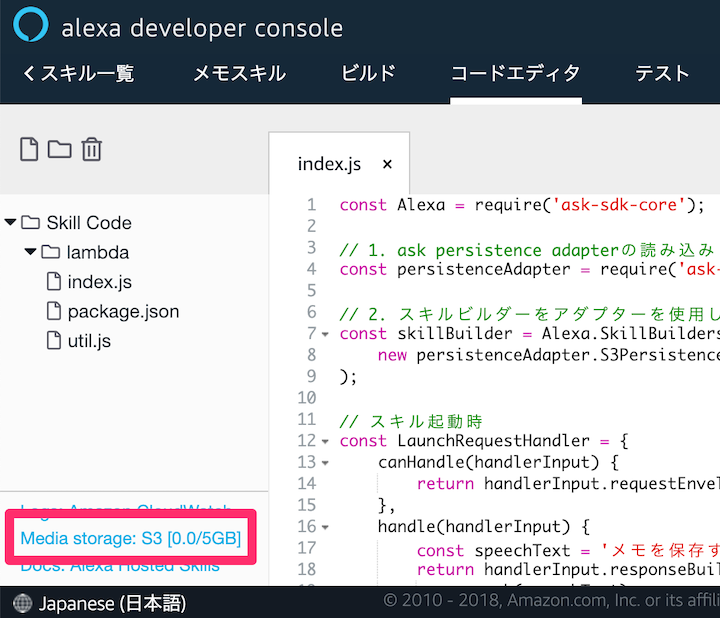Fold code at line 16 arrow
Viewport: 720px width, 618px height.
[x=325, y=528]
